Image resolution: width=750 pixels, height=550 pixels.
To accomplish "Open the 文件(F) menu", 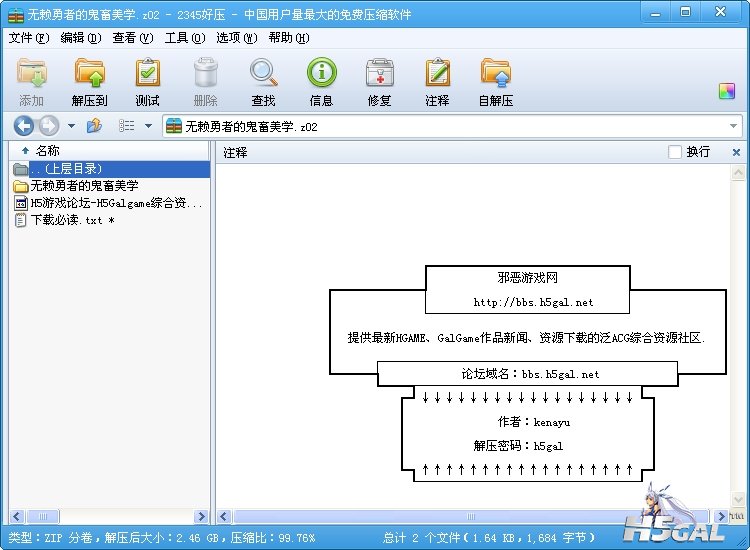I will pos(29,38).
